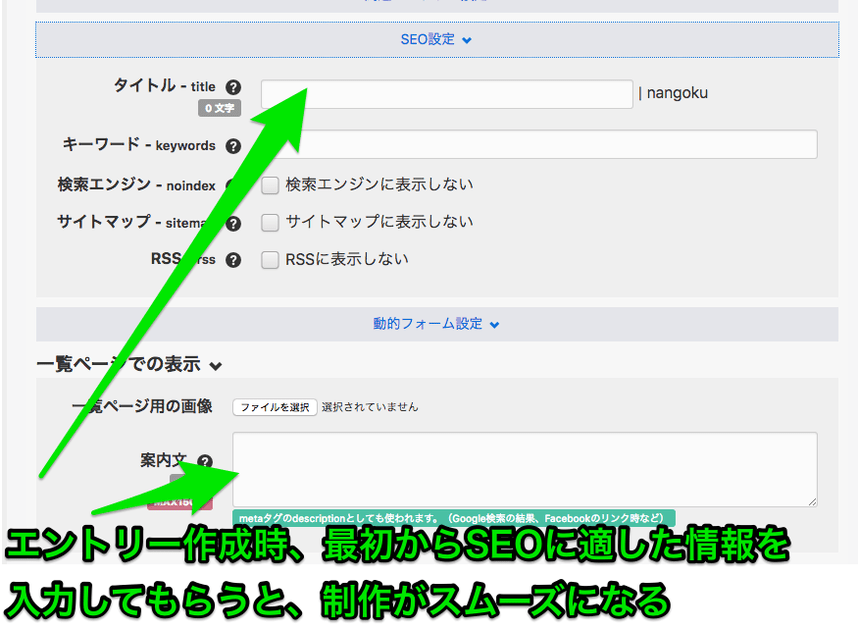
Task: Toggle the 一覧ページでの表示 section chevron
Action: 216,366
